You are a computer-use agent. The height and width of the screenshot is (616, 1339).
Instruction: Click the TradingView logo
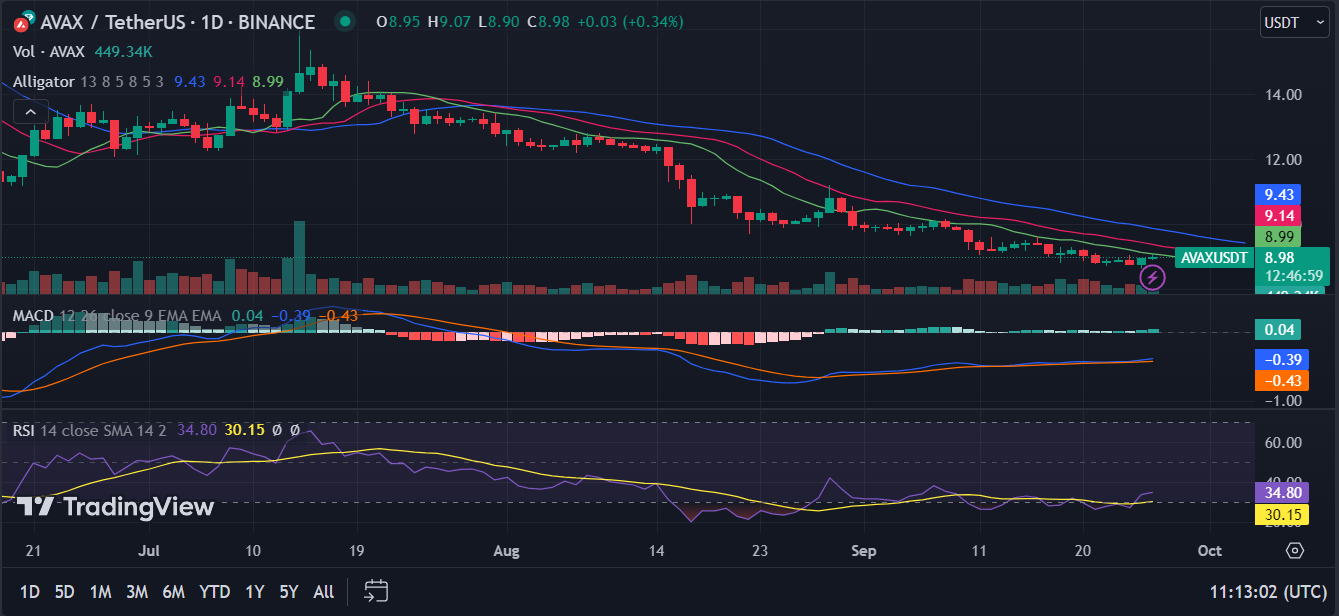pyautogui.click(x=115, y=507)
